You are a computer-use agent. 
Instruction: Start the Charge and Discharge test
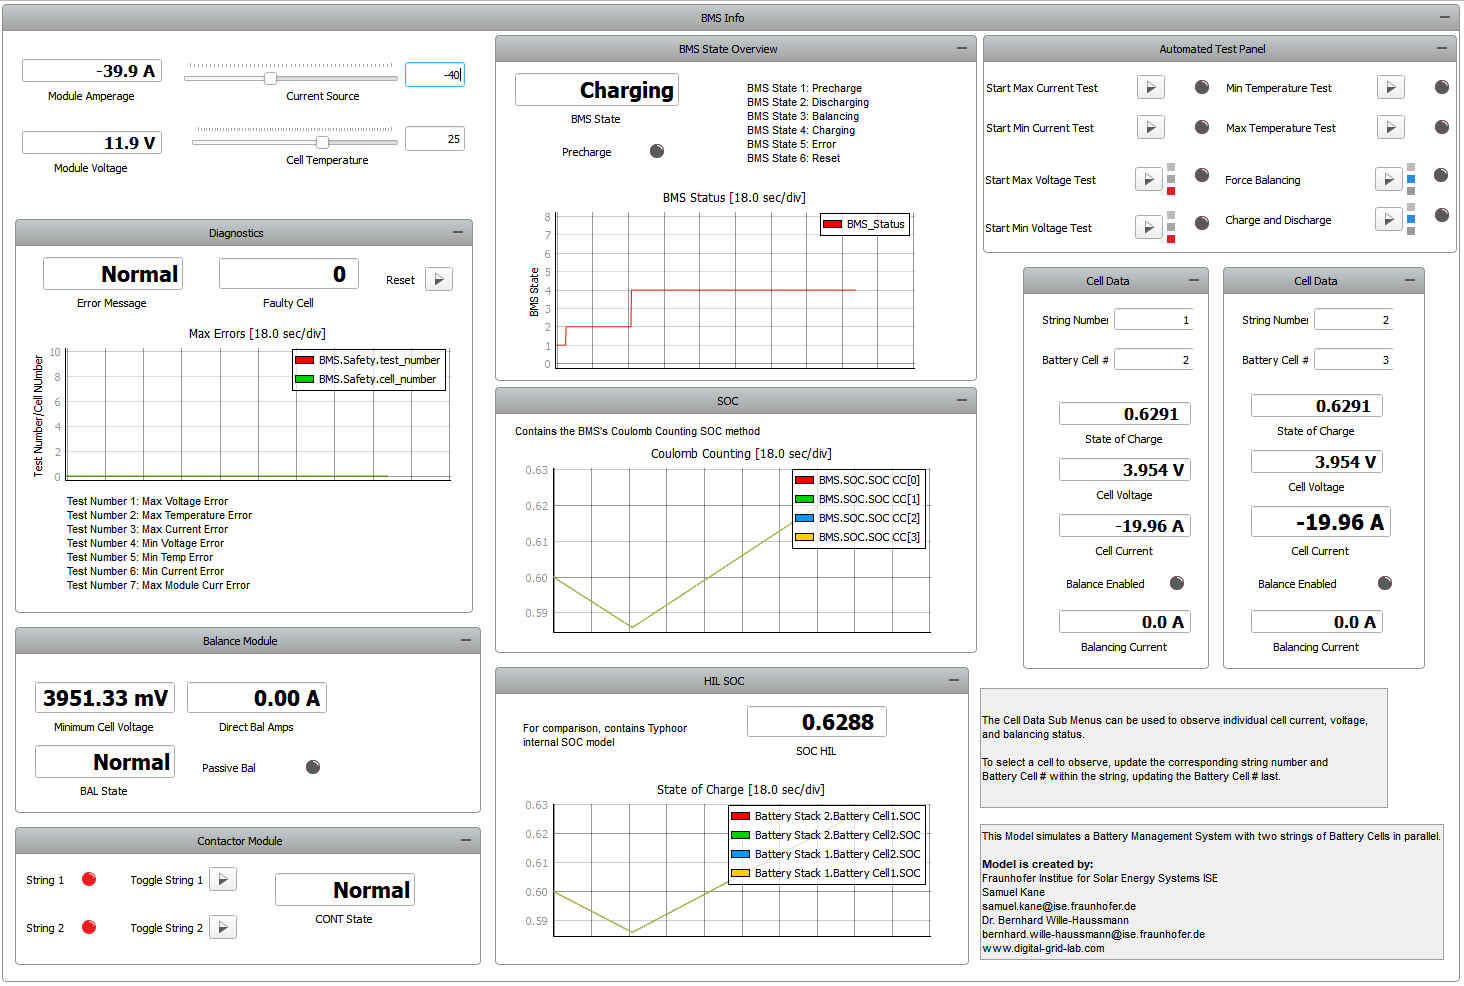click(1388, 220)
